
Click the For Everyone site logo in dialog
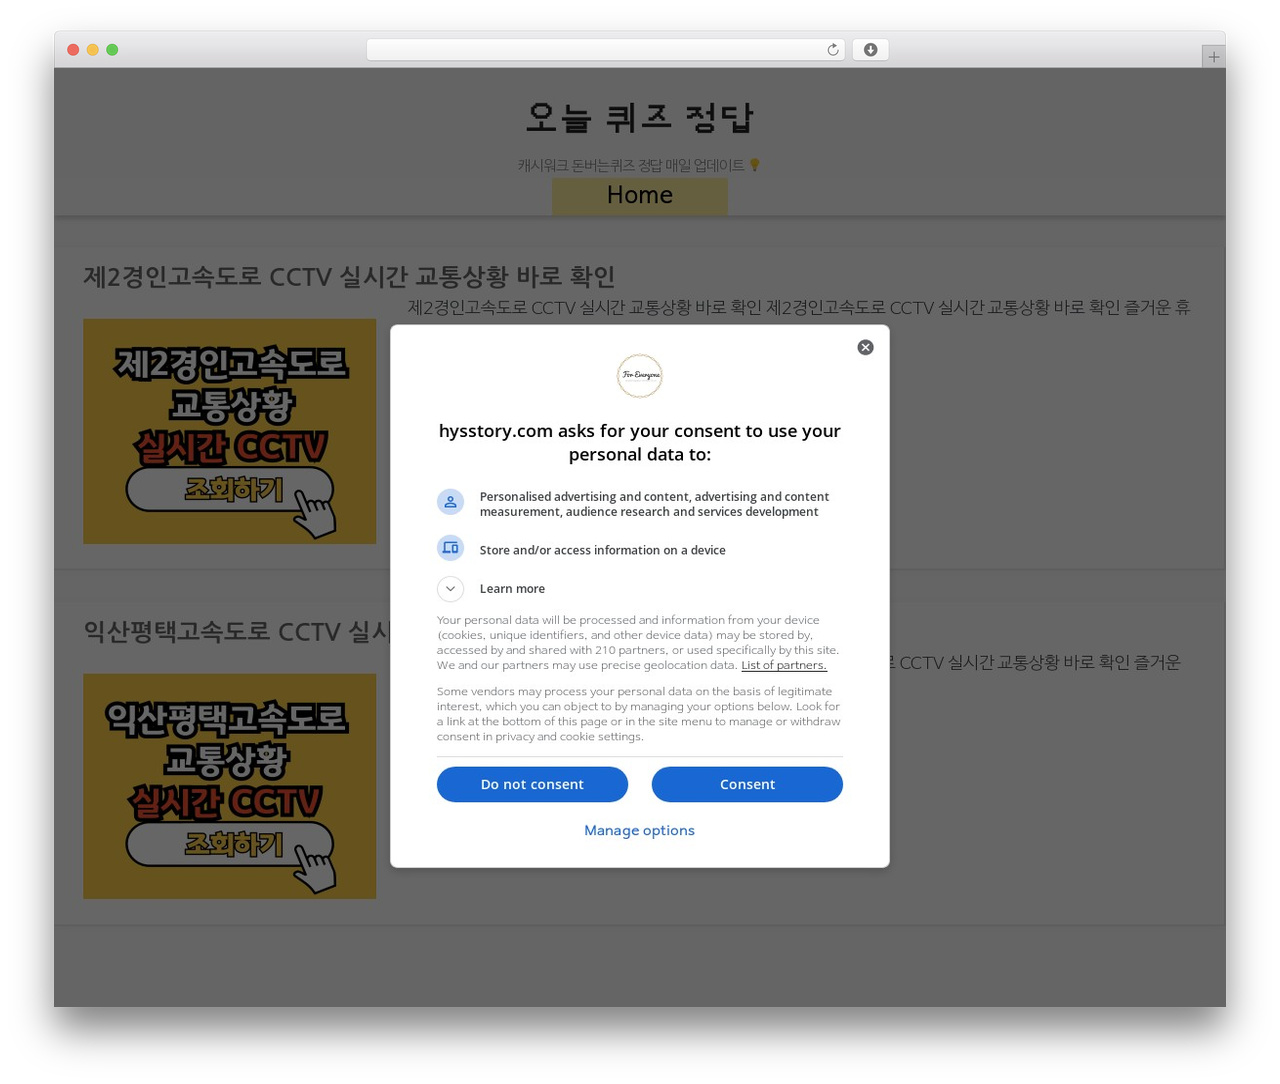640,376
